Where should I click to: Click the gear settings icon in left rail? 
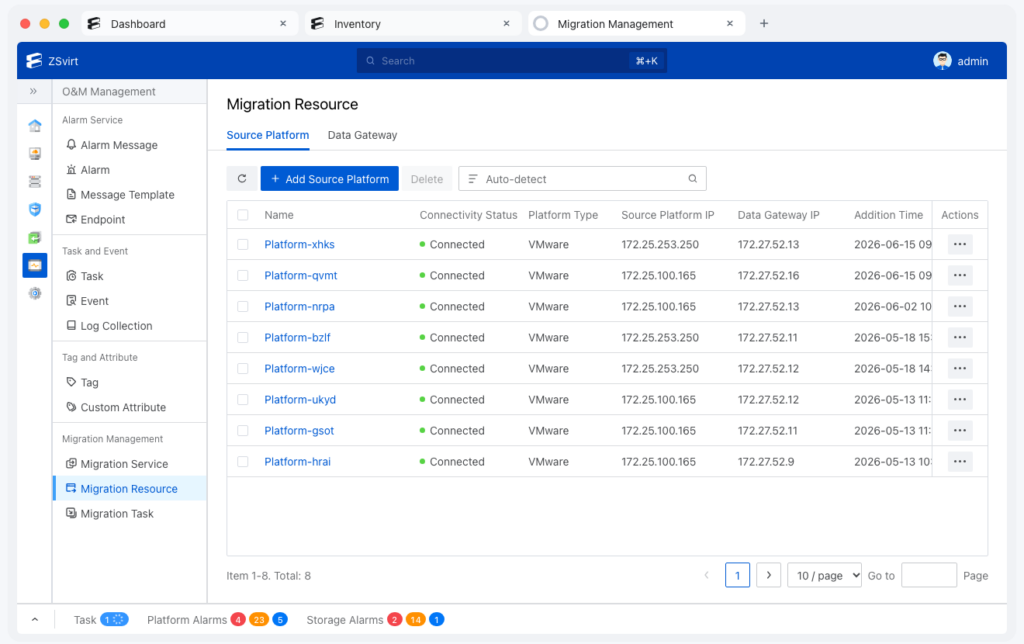35,293
